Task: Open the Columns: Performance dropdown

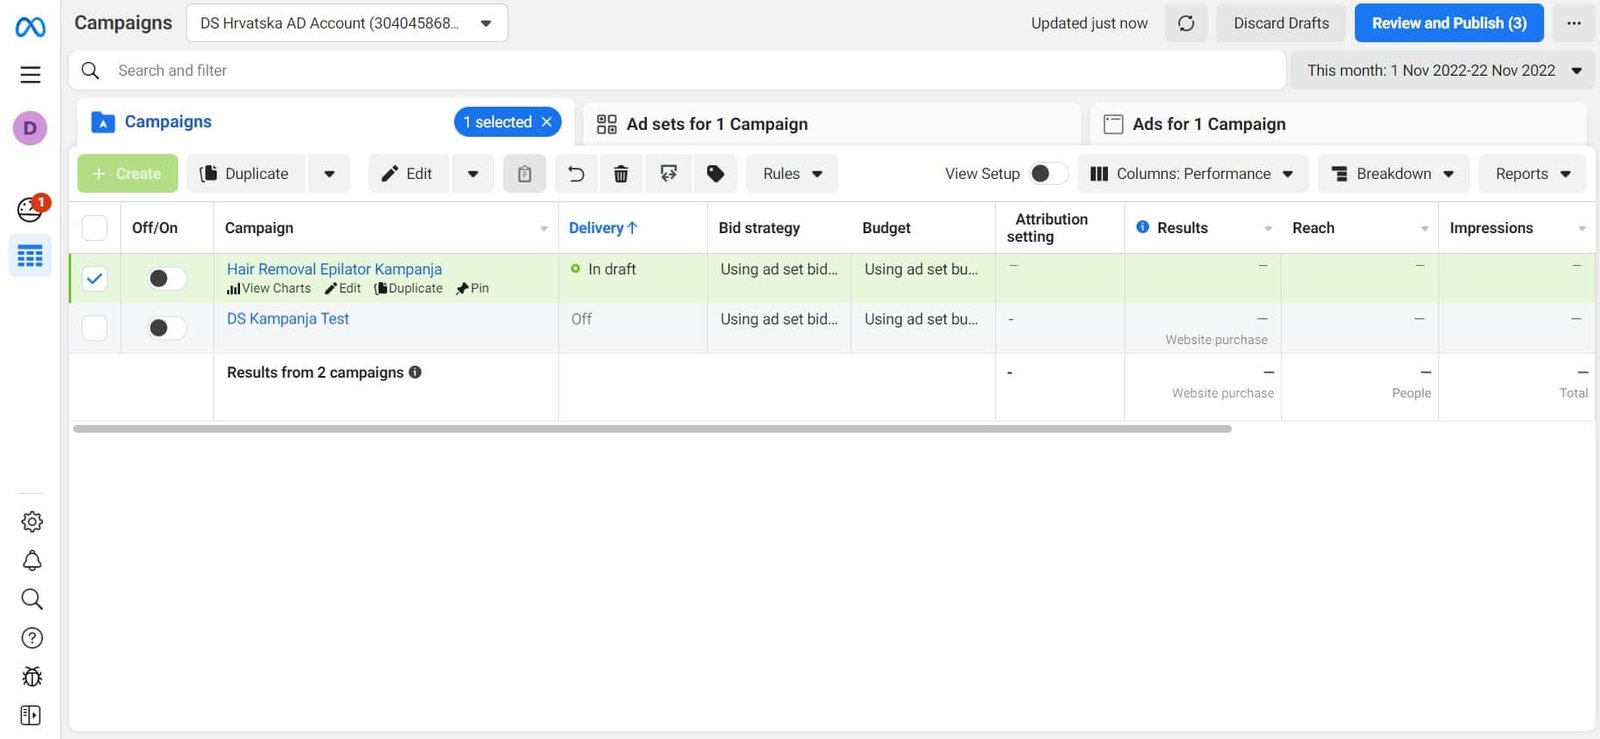Action: (x=1193, y=174)
